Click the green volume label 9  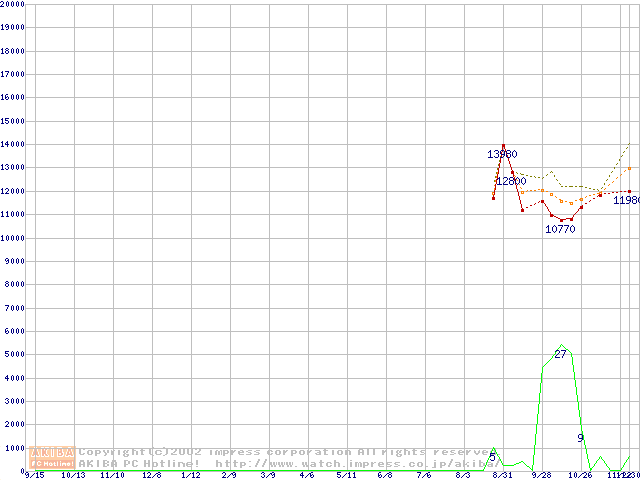(580, 438)
